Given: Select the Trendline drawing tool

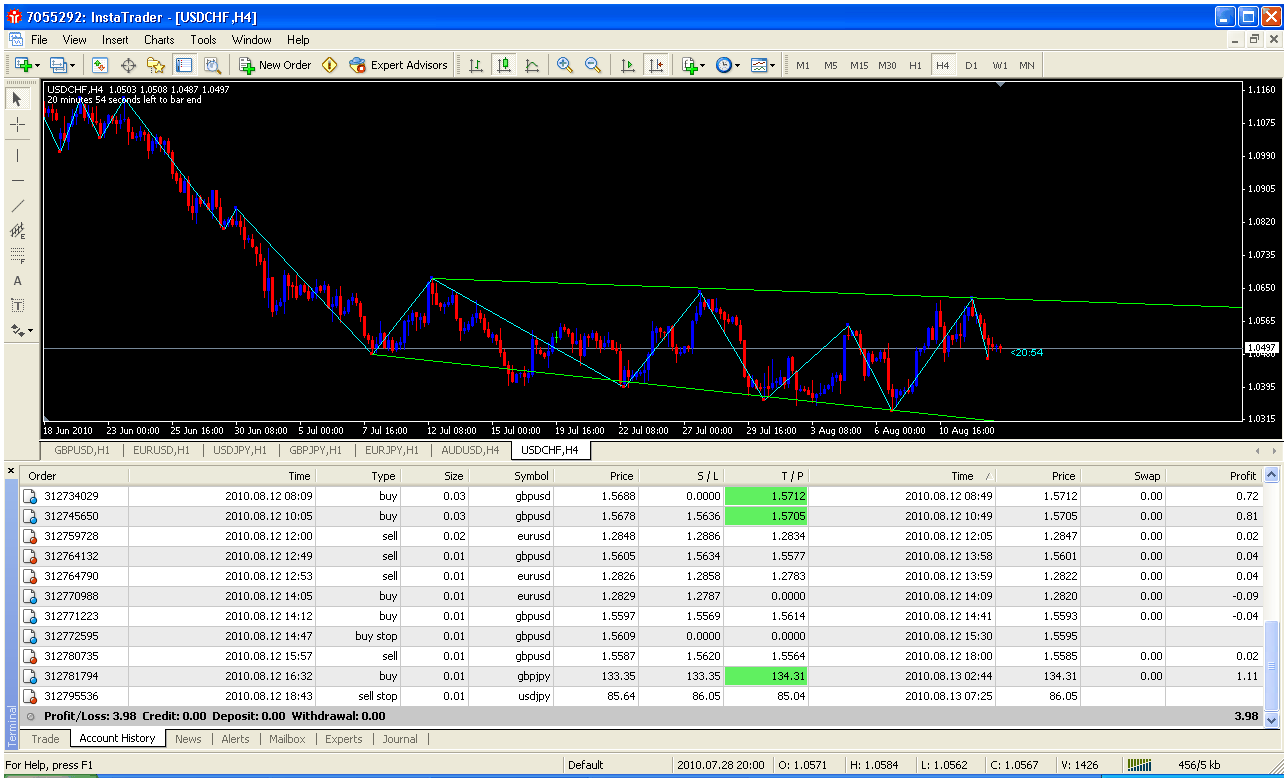Looking at the screenshot, I should tap(18, 205).
